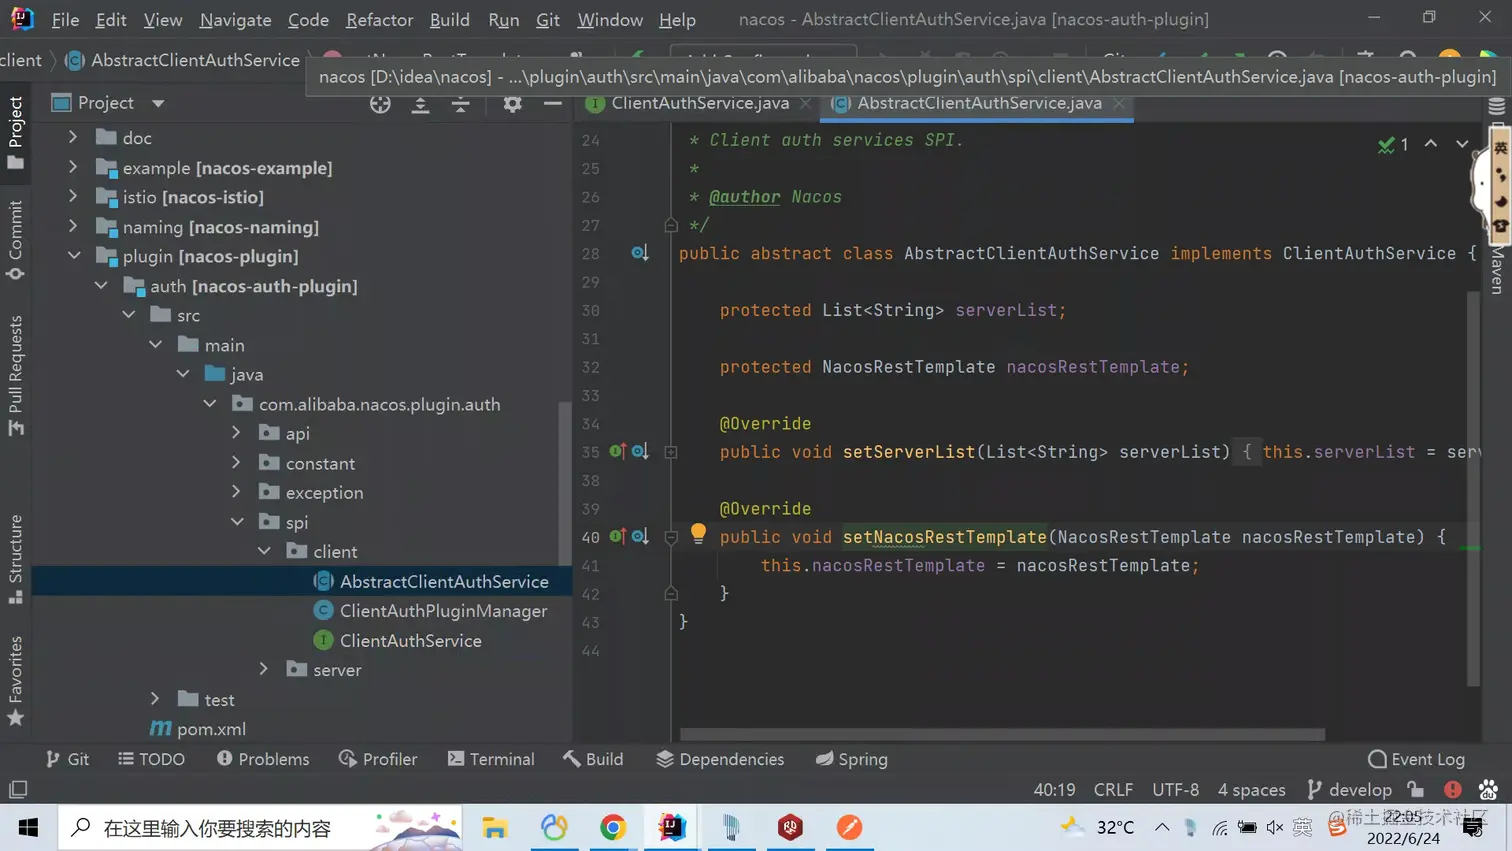Click Expand All in Project panel toolbar

[420, 103]
